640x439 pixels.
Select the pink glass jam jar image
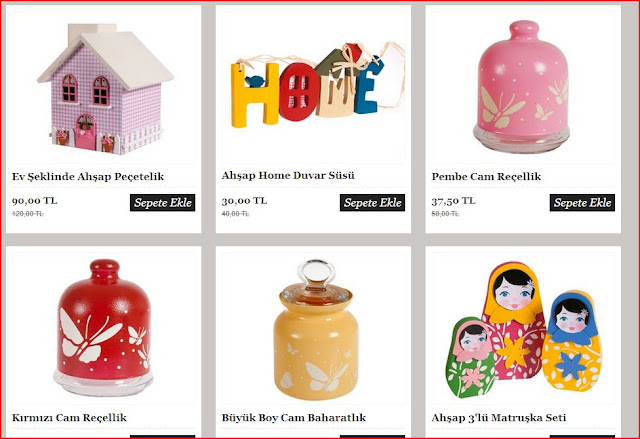523,87
